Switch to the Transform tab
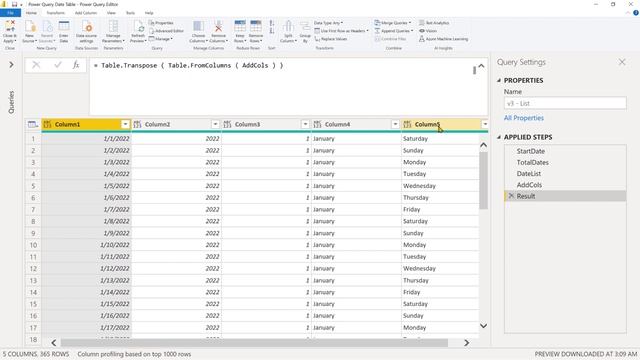 [56, 13]
